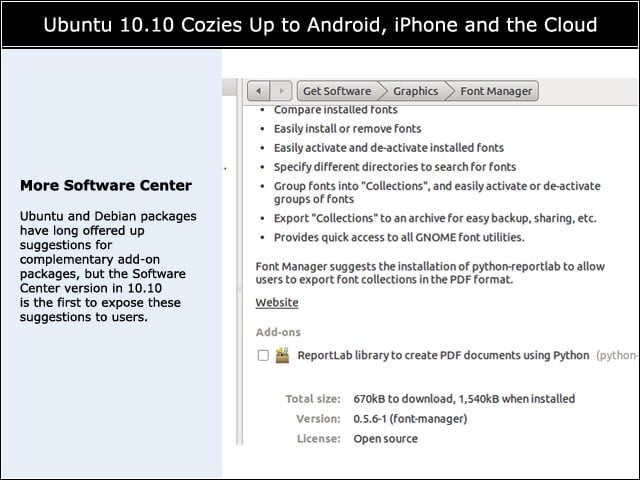Click 'Group fonts into "Collections"' bullet

pyautogui.click(x=437, y=192)
